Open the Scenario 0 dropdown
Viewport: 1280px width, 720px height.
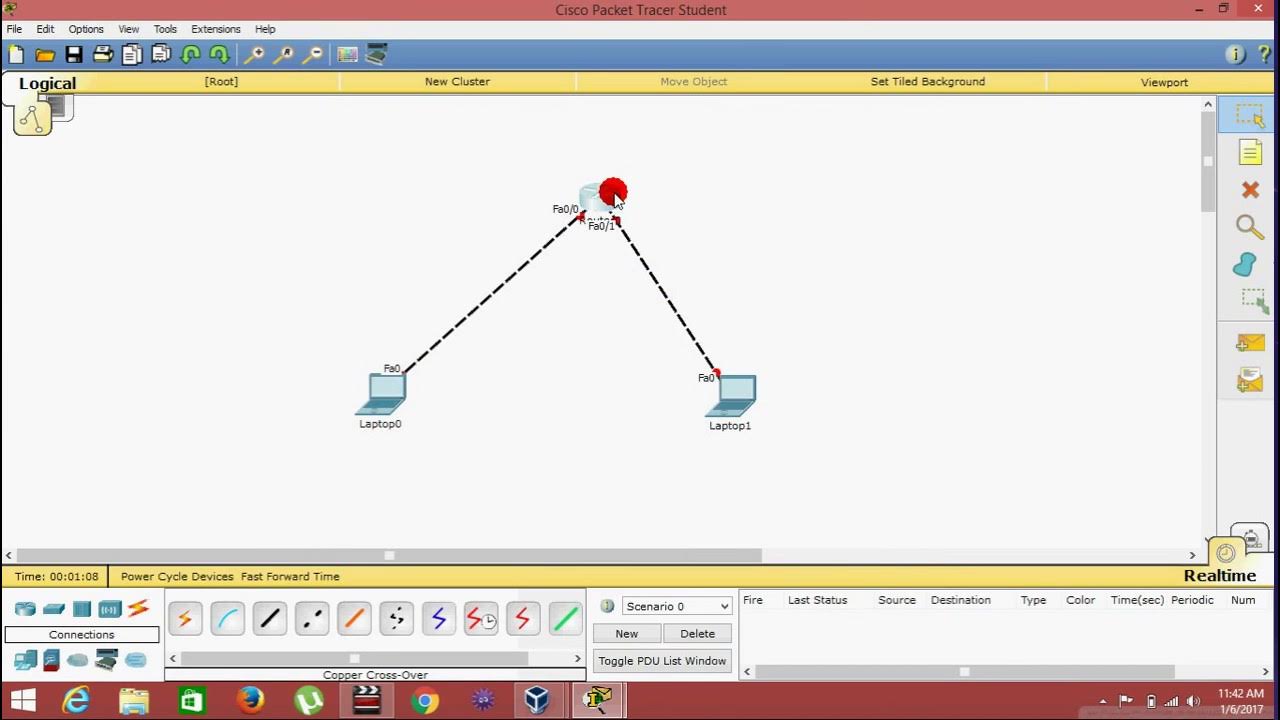(677, 606)
